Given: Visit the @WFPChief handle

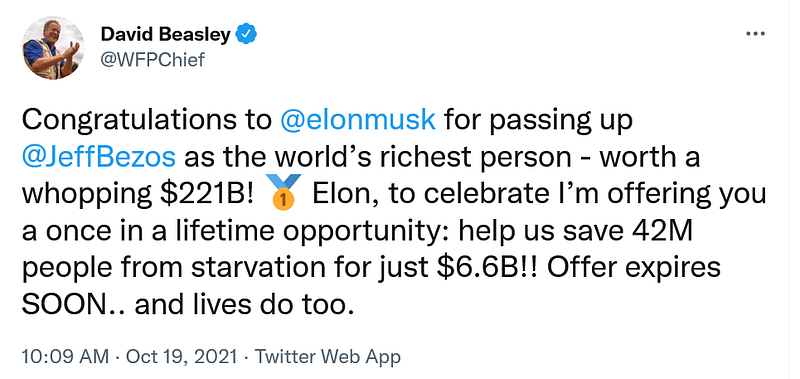Looking at the screenshot, I should tap(153, 60).
